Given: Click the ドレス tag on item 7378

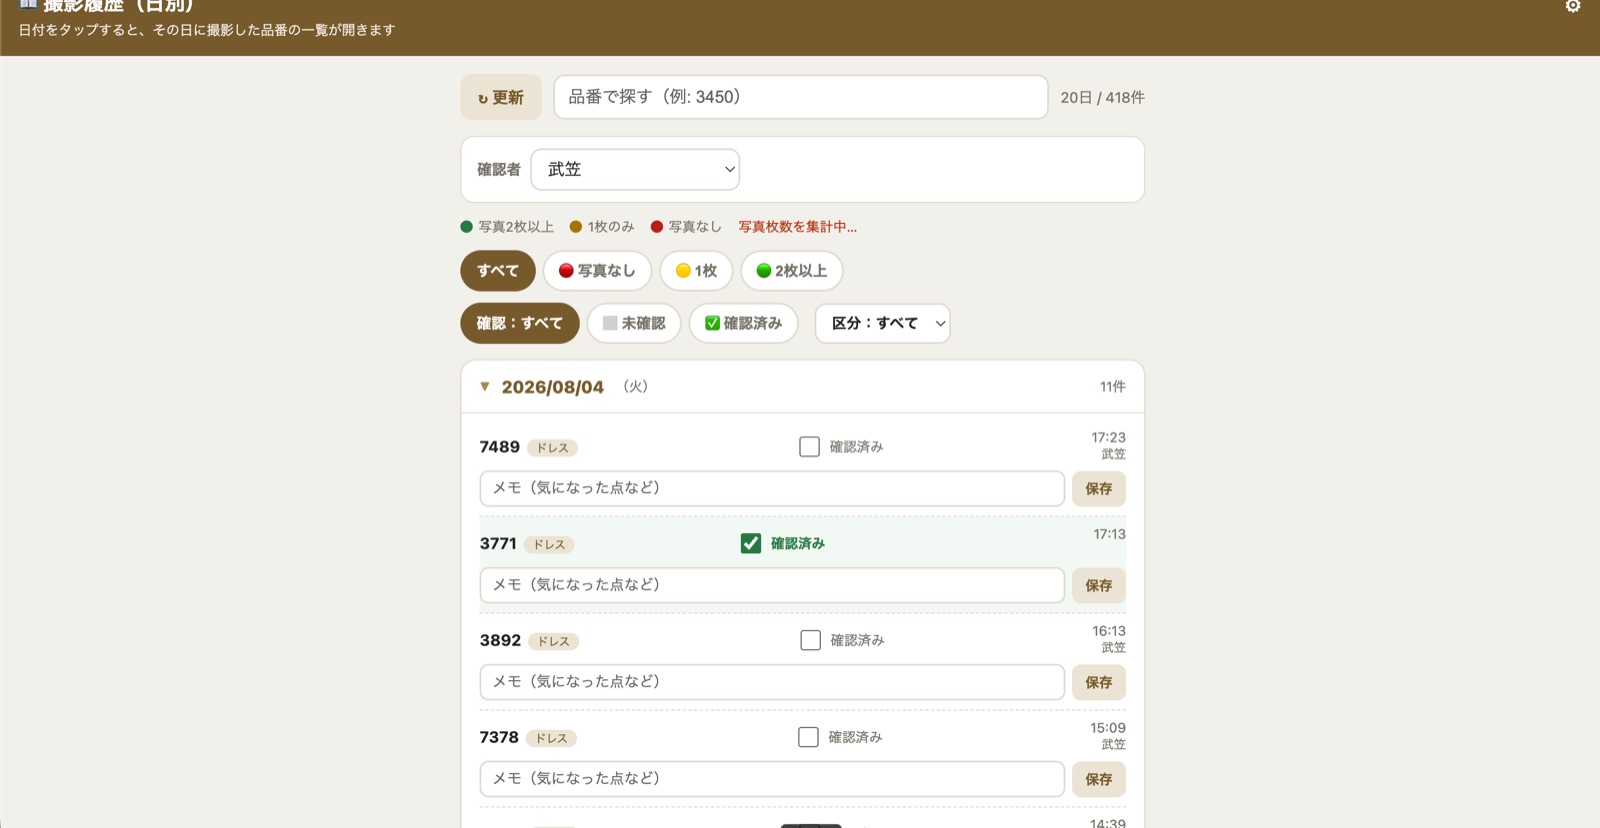Looking at the screenshot, I should tap(551, 739).
